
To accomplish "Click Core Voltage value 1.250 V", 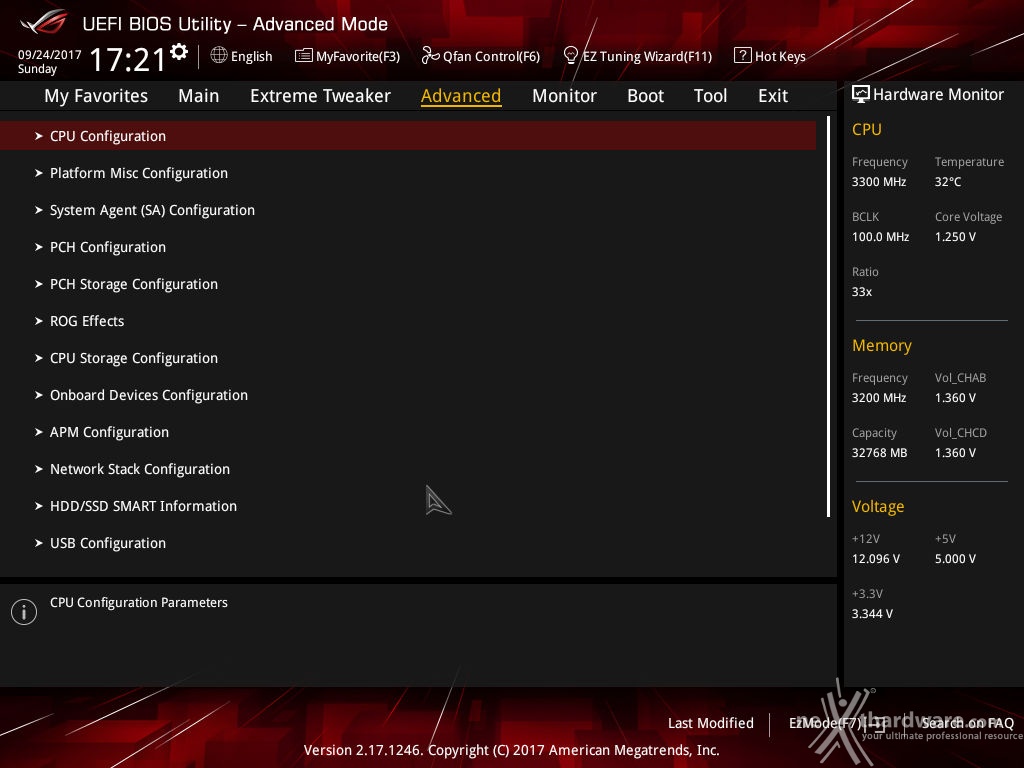I will tap(955, 236).
